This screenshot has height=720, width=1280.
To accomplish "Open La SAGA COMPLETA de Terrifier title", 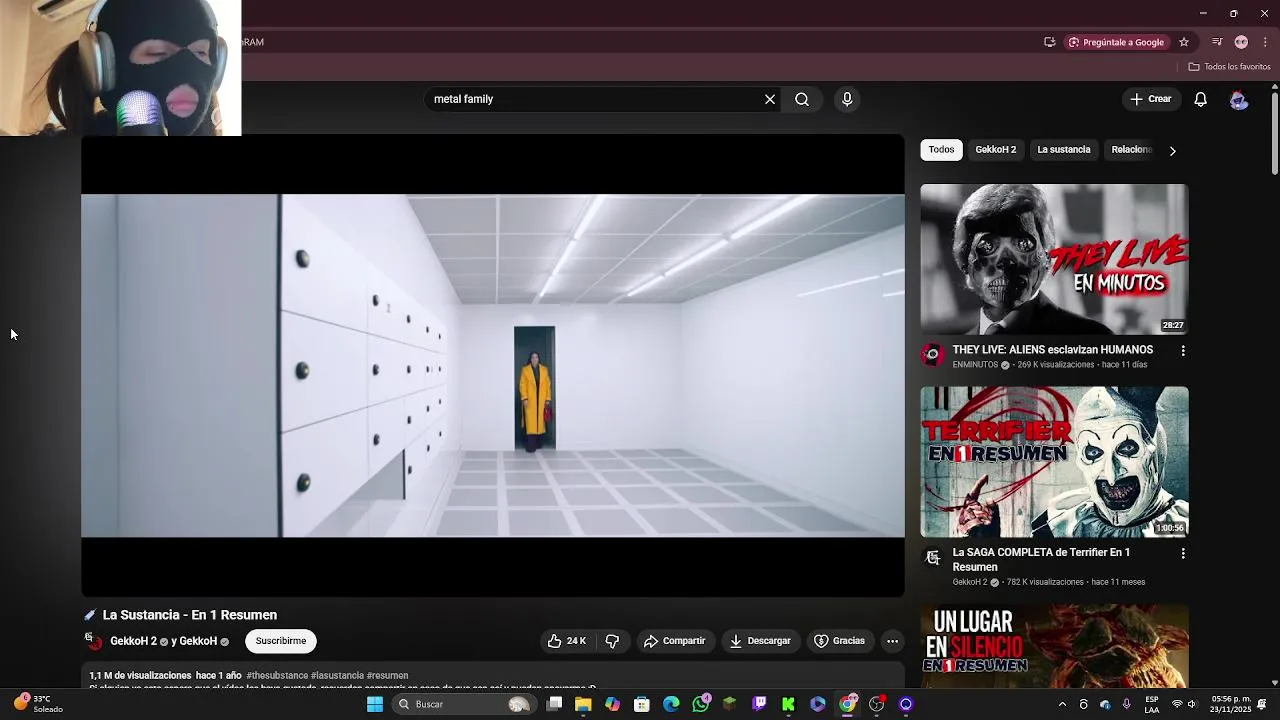I will (x=1041, y=559).
